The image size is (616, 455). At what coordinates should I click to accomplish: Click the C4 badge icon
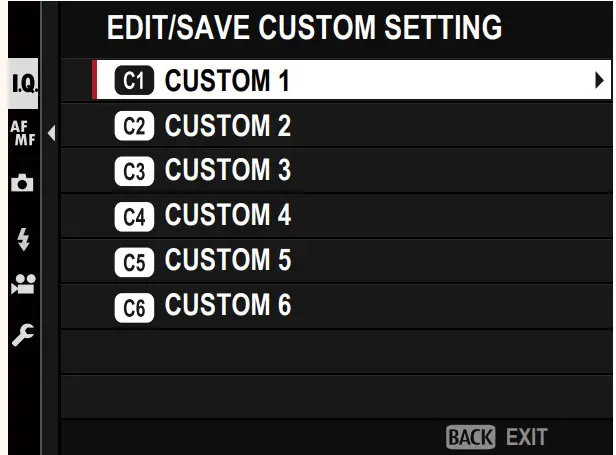pos(134,217)
